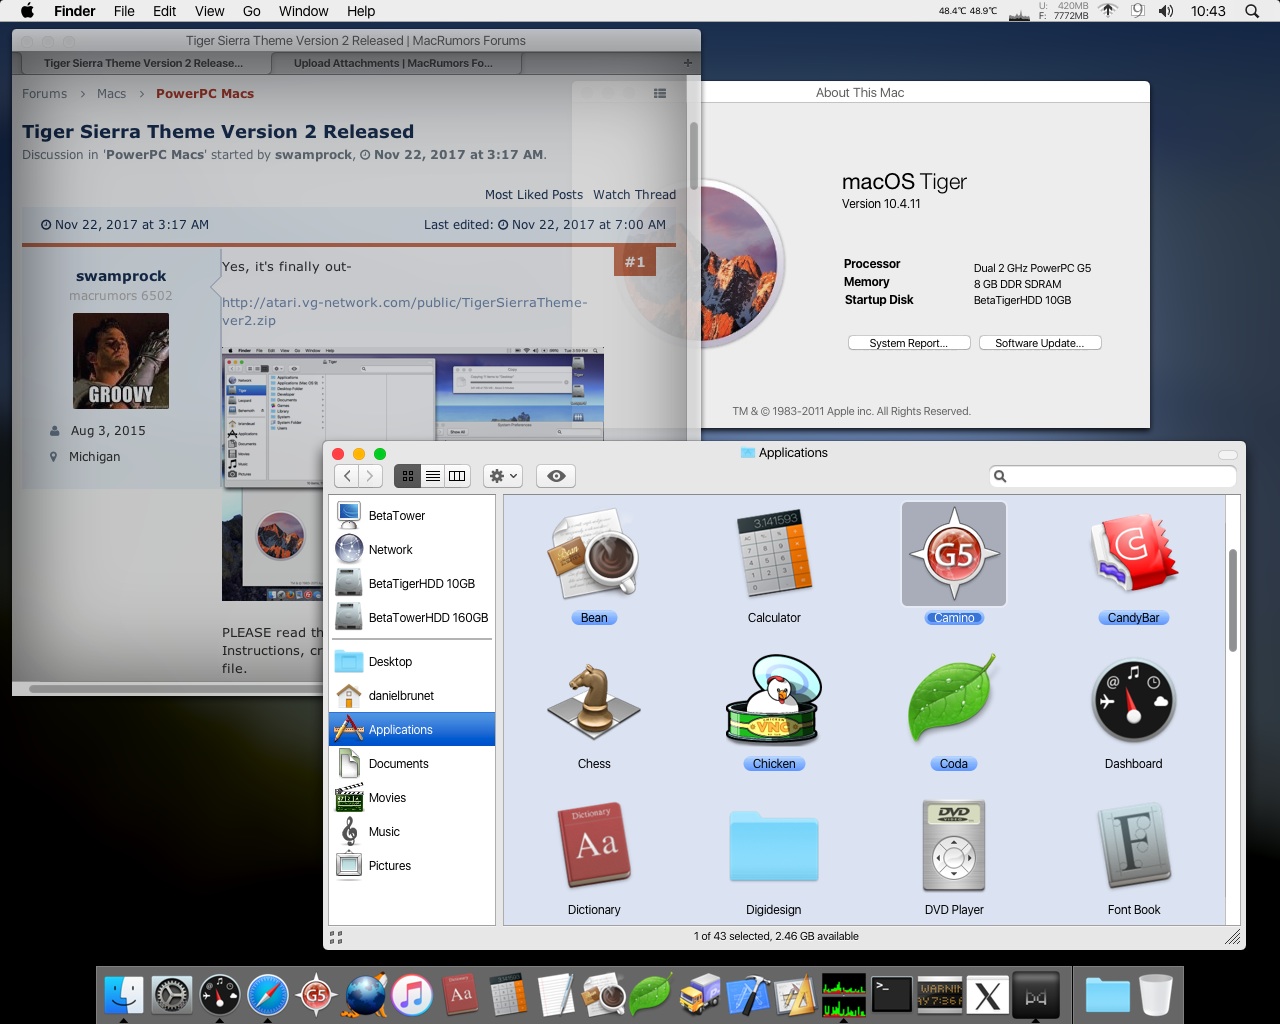This screenshot has height=1024, width=1280.
Task: Select the Chicken VNC app icon
Action: pos(774,701)
